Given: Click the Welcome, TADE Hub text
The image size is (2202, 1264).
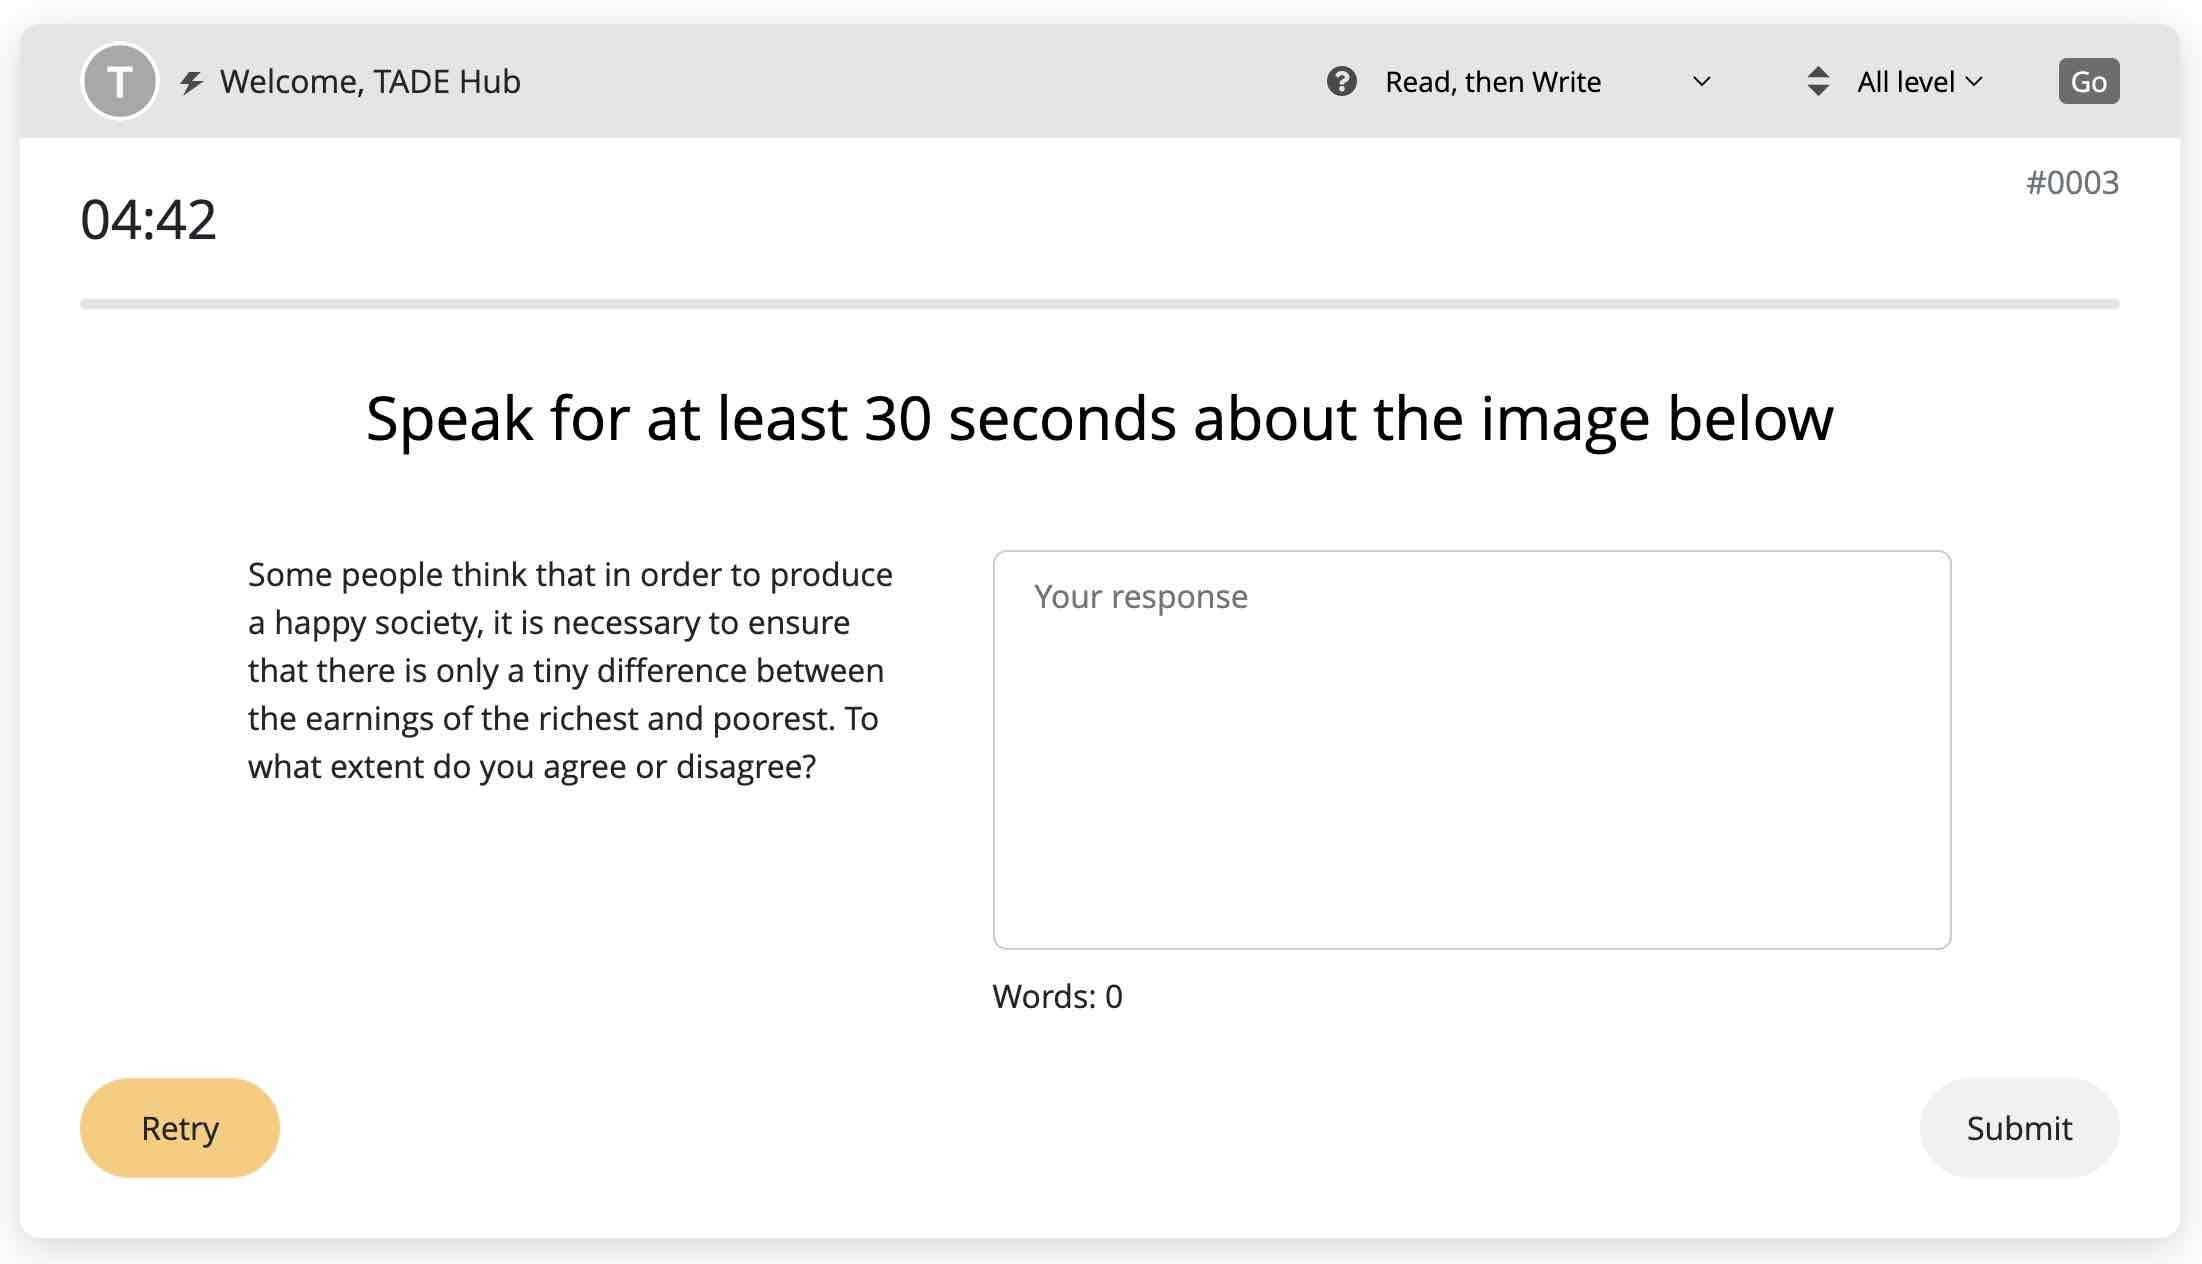Looking at the screenshot, I should [x=370, y=82].
